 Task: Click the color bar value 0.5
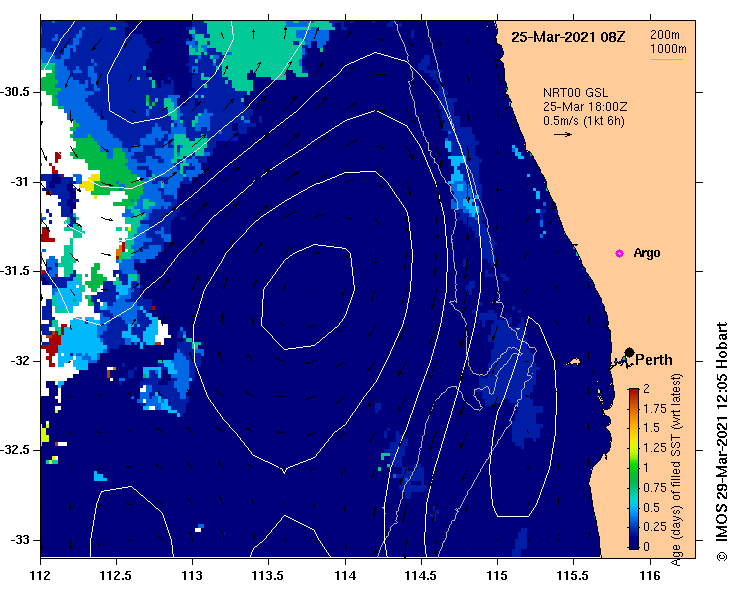tap(651, 507)
